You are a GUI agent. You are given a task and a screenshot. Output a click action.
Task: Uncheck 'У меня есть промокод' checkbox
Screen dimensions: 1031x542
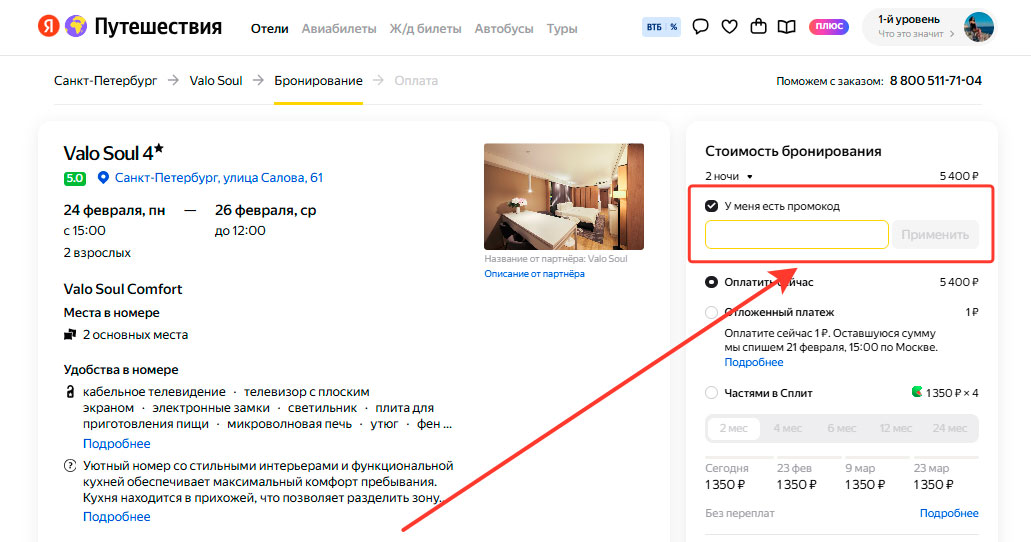click(711, 206)
